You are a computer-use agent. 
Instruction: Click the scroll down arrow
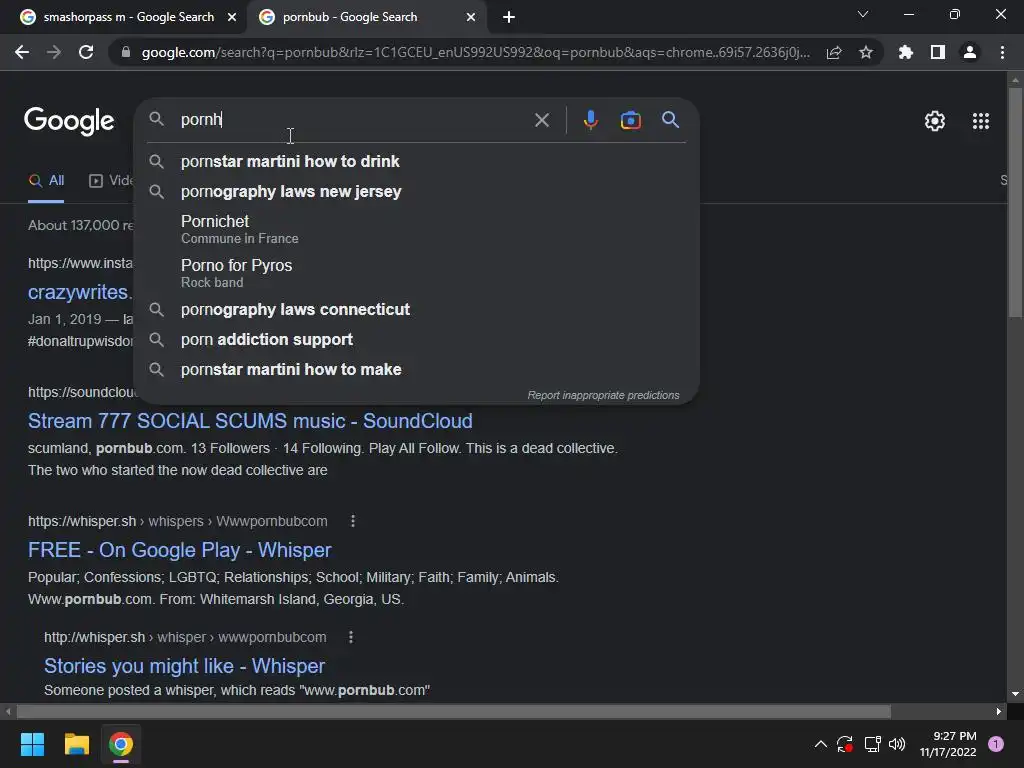pos(1015,694)
